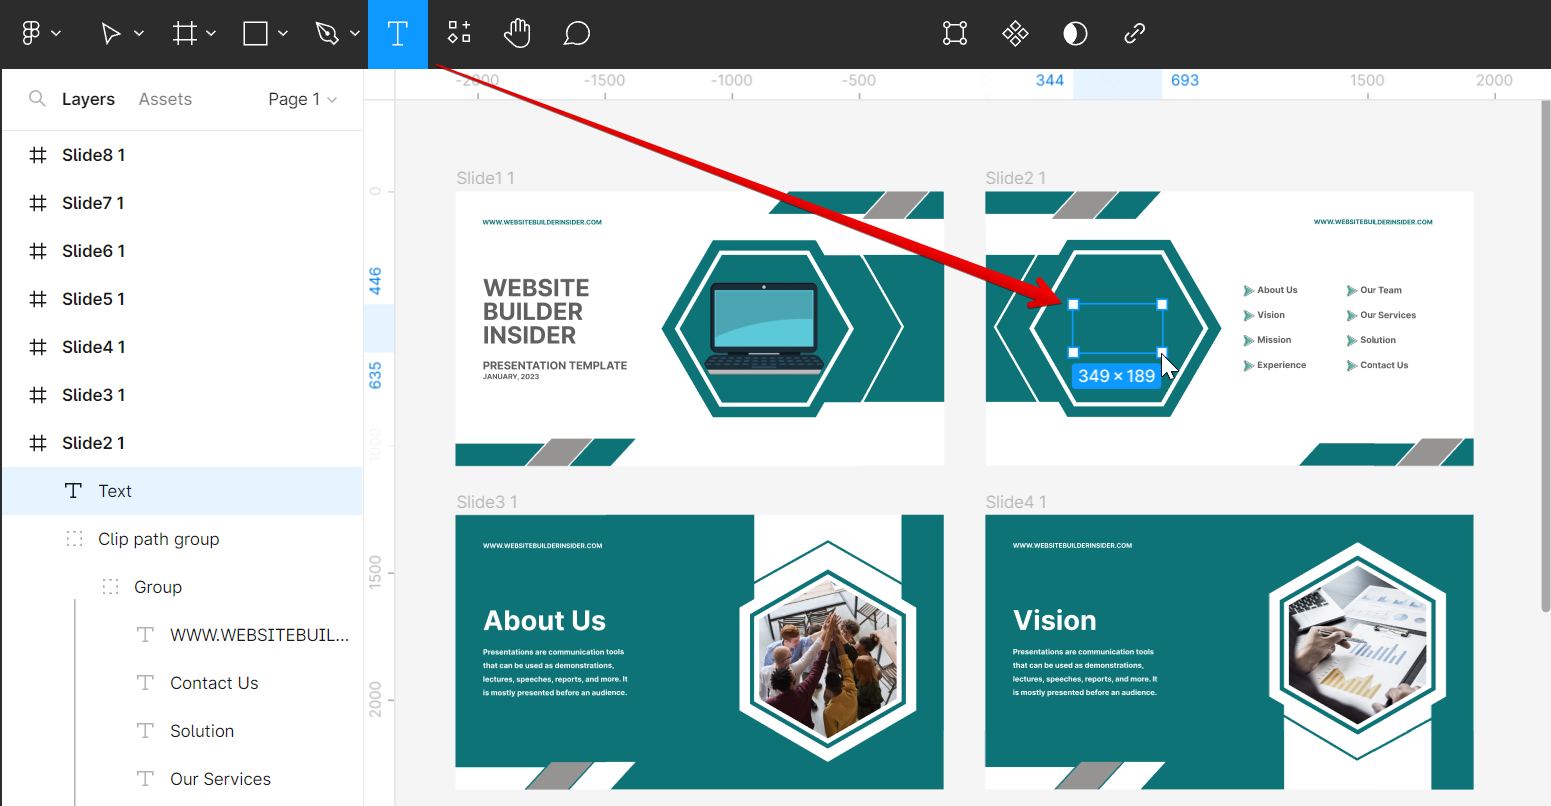Image resolution: width=1551 pixels, height=806 pixels.
Task: Select the Clip path group layer
Action: coord(158,539)
